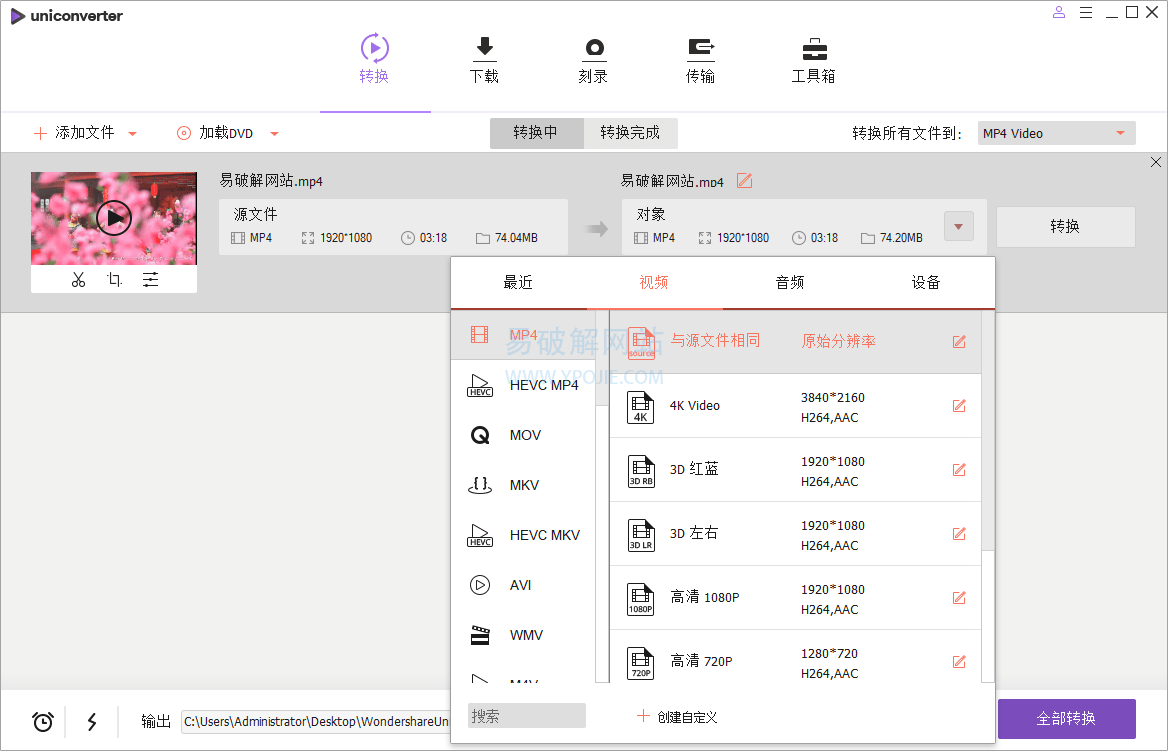Image resolution: width=1168 pixels, height=751 pixels.
Task: Select the WMV format
Action: [x=523, y=635]
